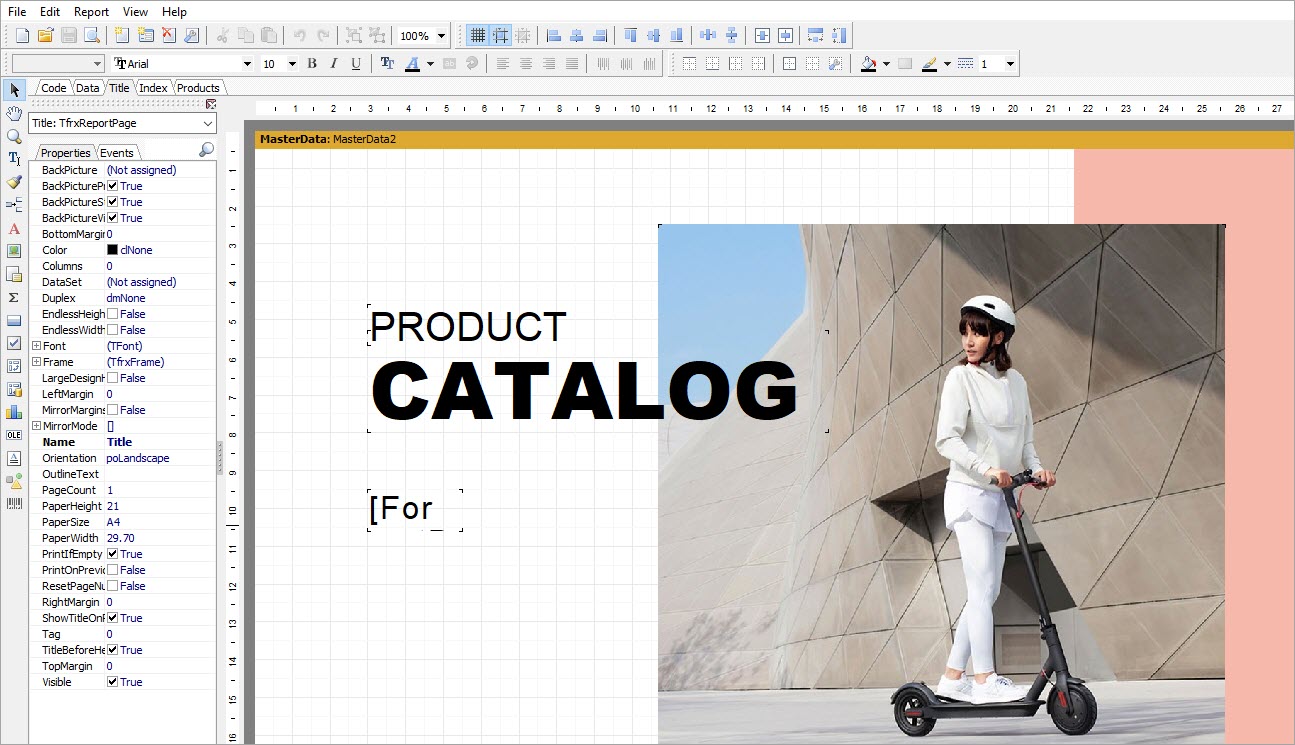
Task: Open the object selector dropdown showing TfrxReportPage
Action: 208,123
